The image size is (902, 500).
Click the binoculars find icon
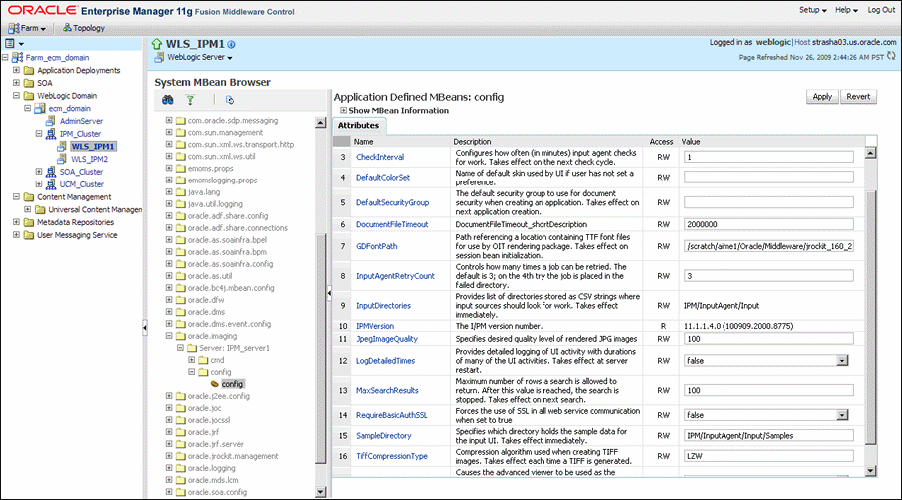[167, 100]
